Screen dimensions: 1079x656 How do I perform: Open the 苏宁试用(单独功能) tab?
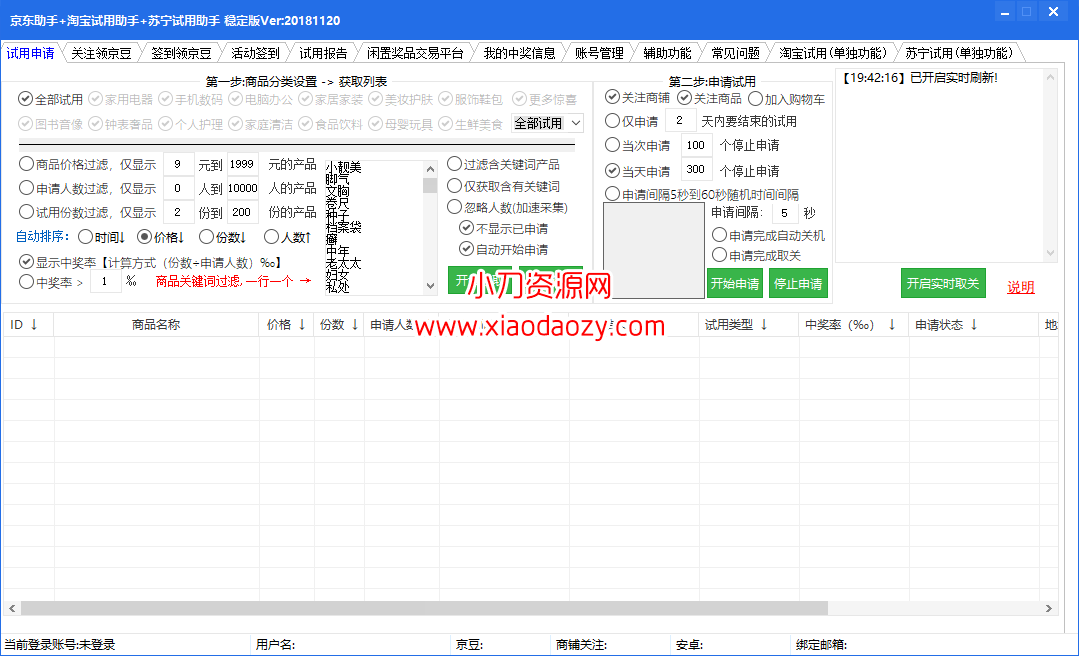[959, 53]
